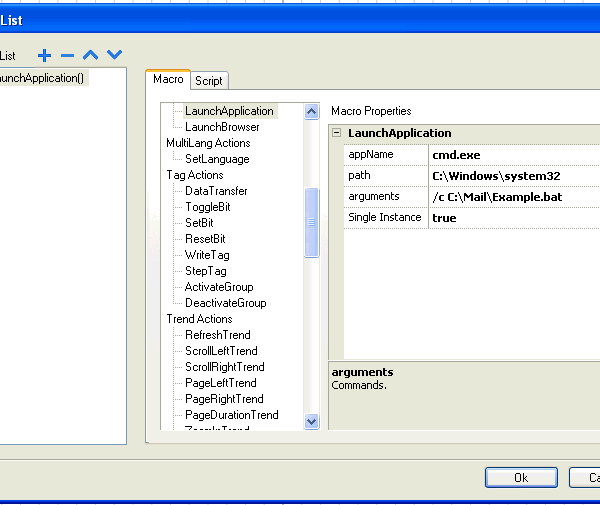Screen dimensions: 600x505
Task: Collapse the LaunchApplication property group
Action: click(x=337, y=133)
